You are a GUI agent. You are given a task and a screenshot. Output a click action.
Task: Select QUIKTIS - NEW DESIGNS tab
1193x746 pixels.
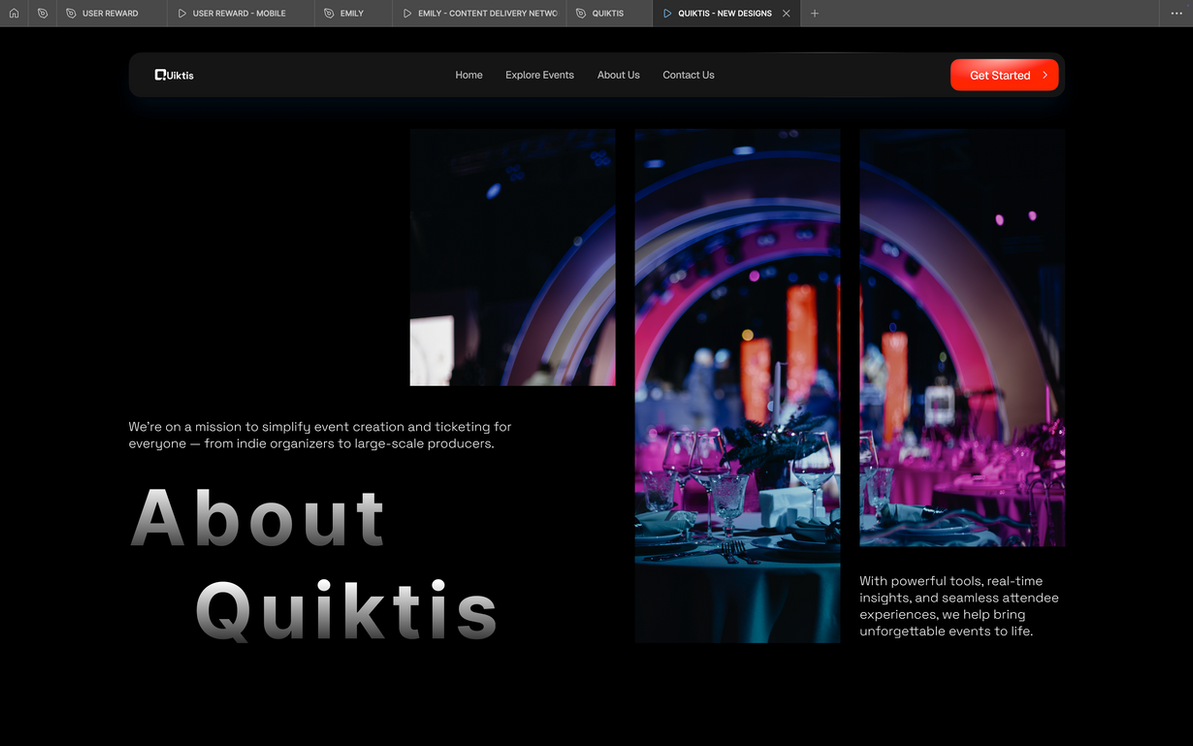(x=724, y=13)
